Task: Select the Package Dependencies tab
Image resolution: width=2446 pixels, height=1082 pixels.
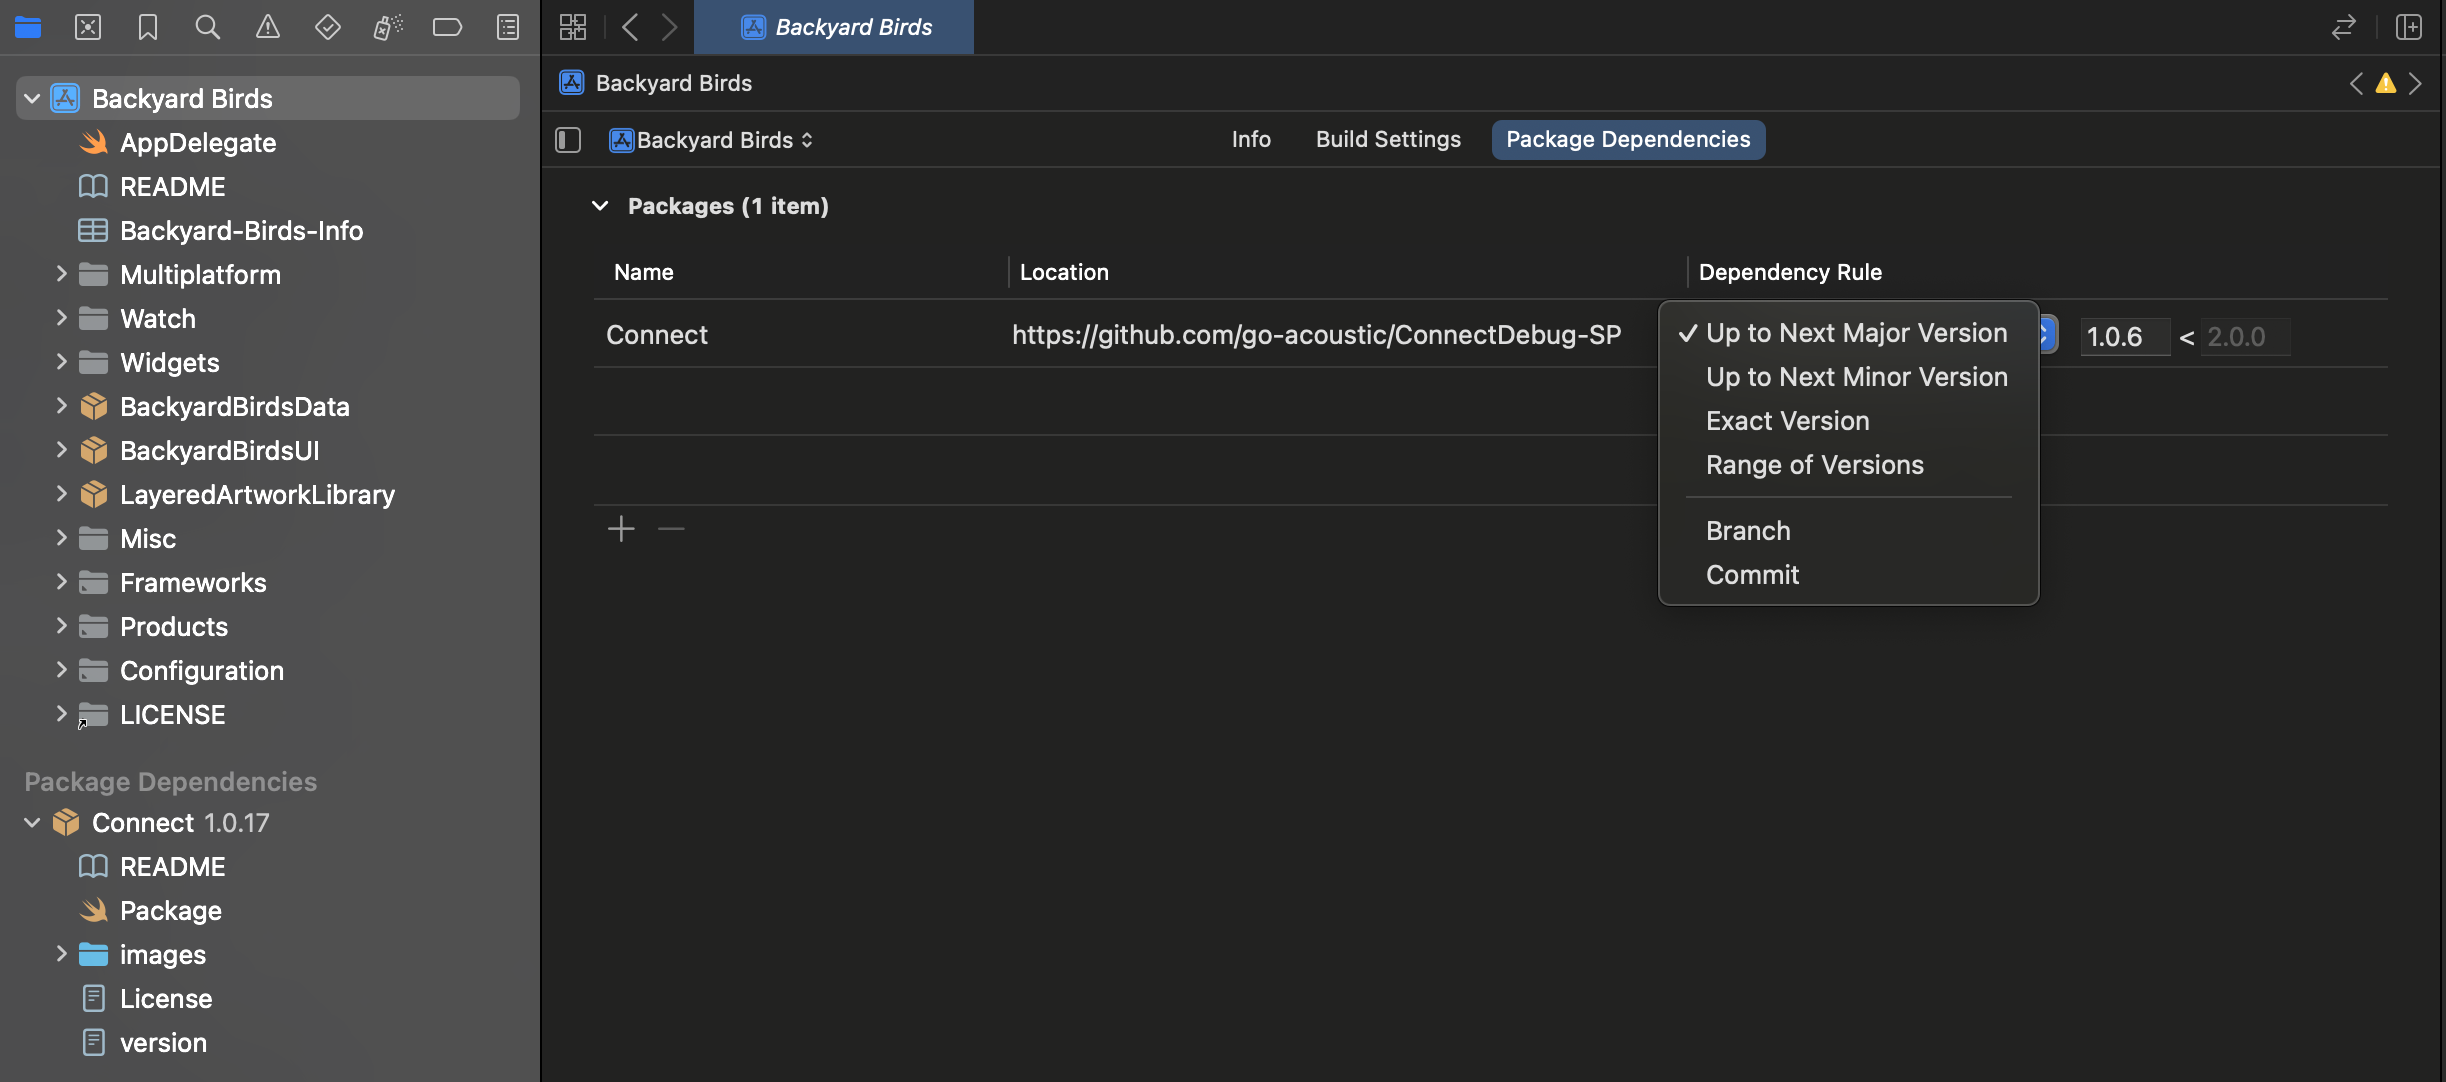Action: [x=1628, y=140]
